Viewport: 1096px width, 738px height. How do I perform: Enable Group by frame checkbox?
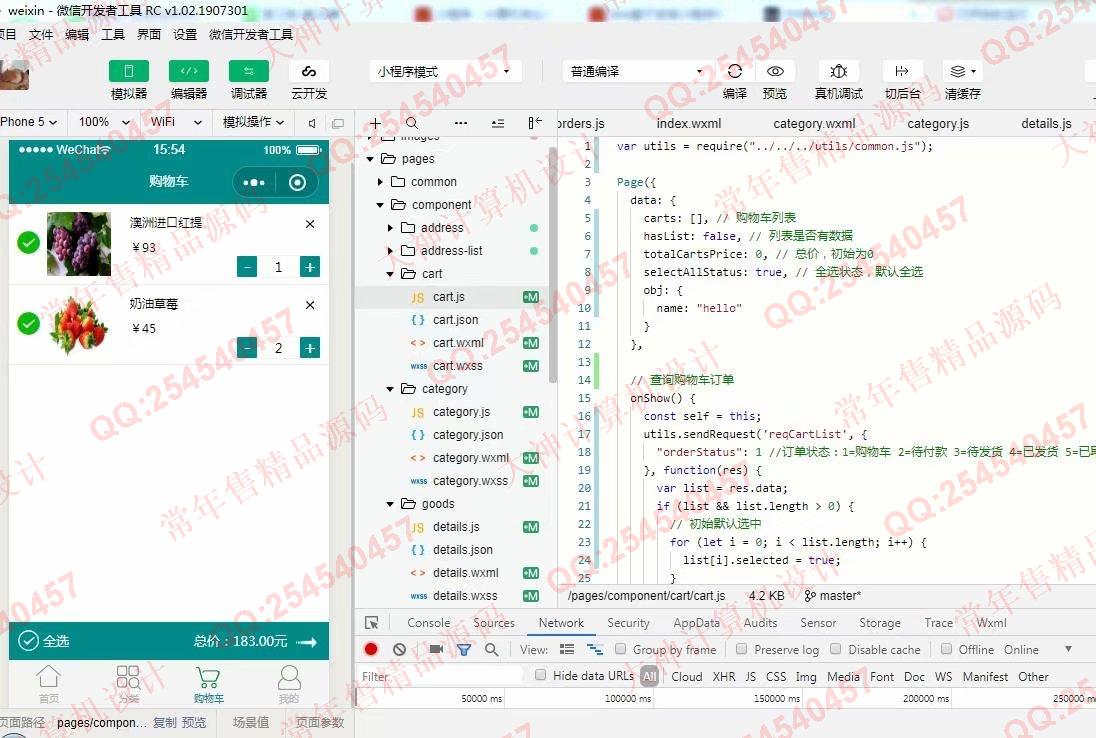[620, 649]
